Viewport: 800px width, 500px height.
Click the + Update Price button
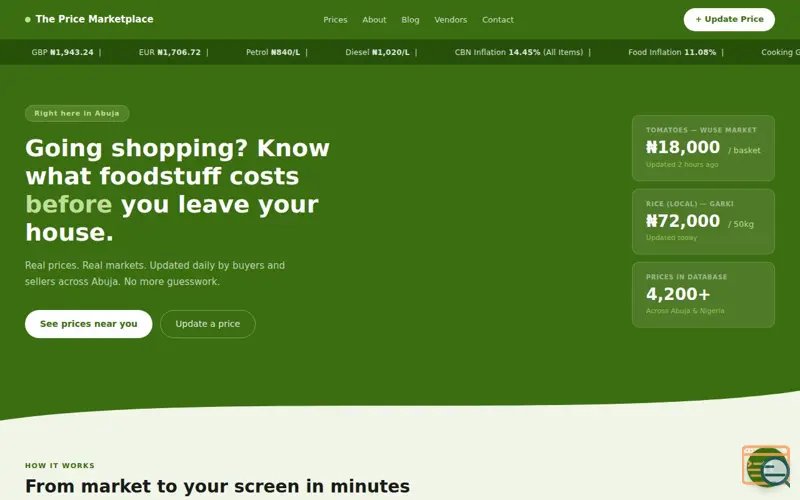[729, 19]
